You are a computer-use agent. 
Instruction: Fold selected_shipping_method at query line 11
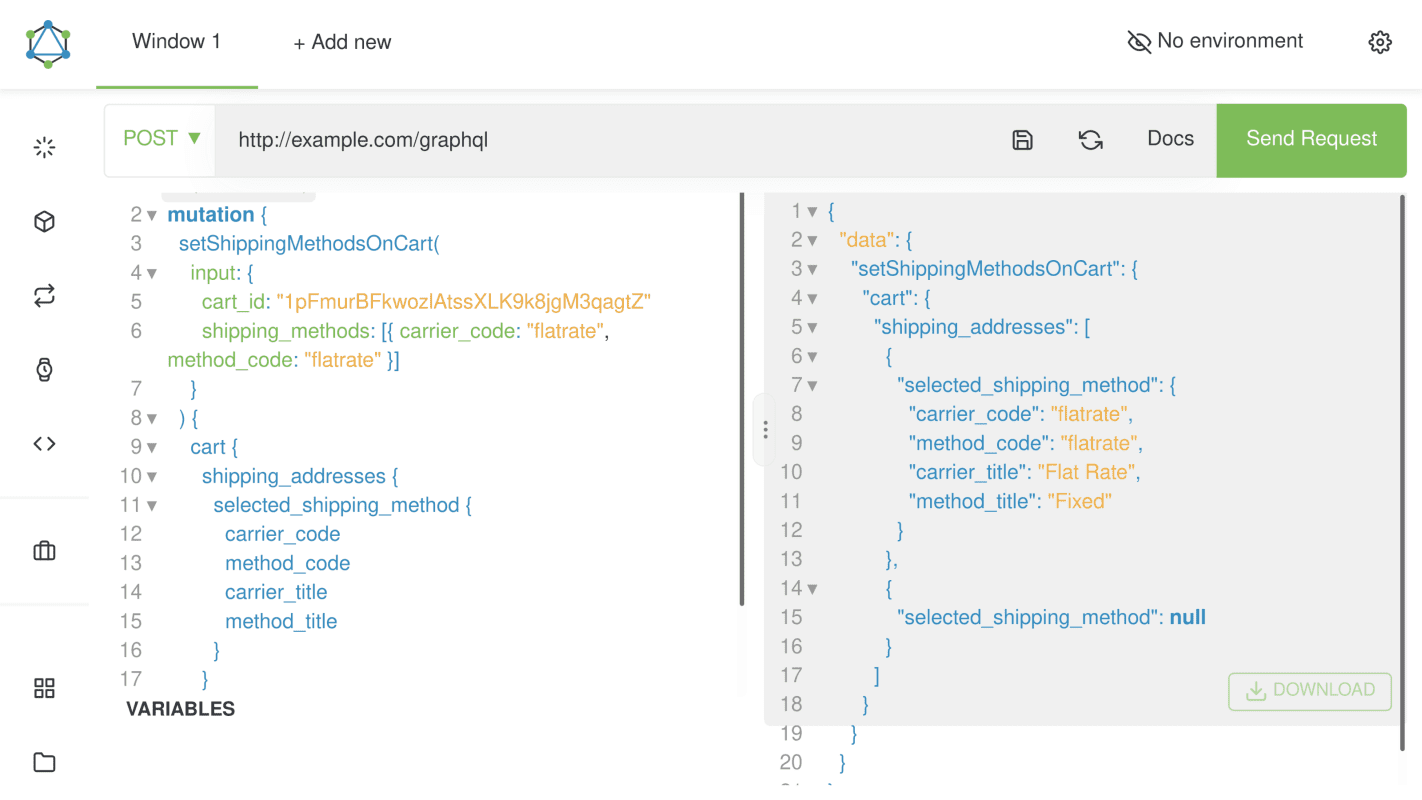152,505
